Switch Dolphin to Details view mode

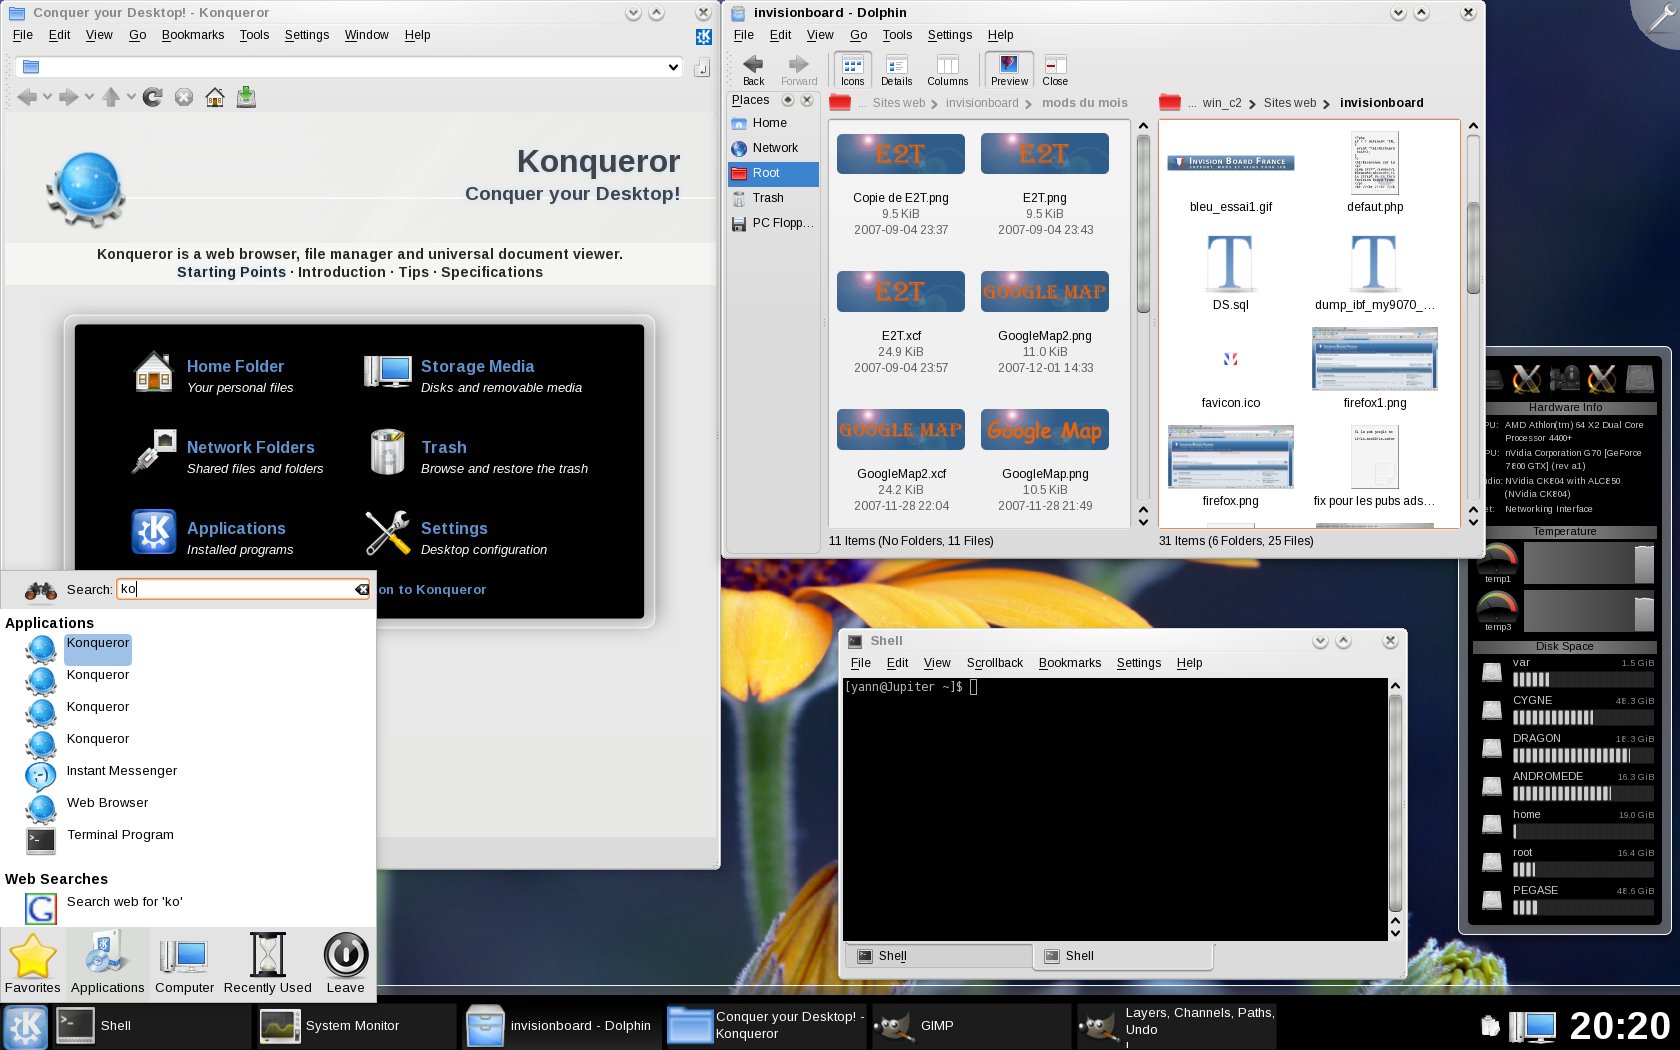point(896,70)
